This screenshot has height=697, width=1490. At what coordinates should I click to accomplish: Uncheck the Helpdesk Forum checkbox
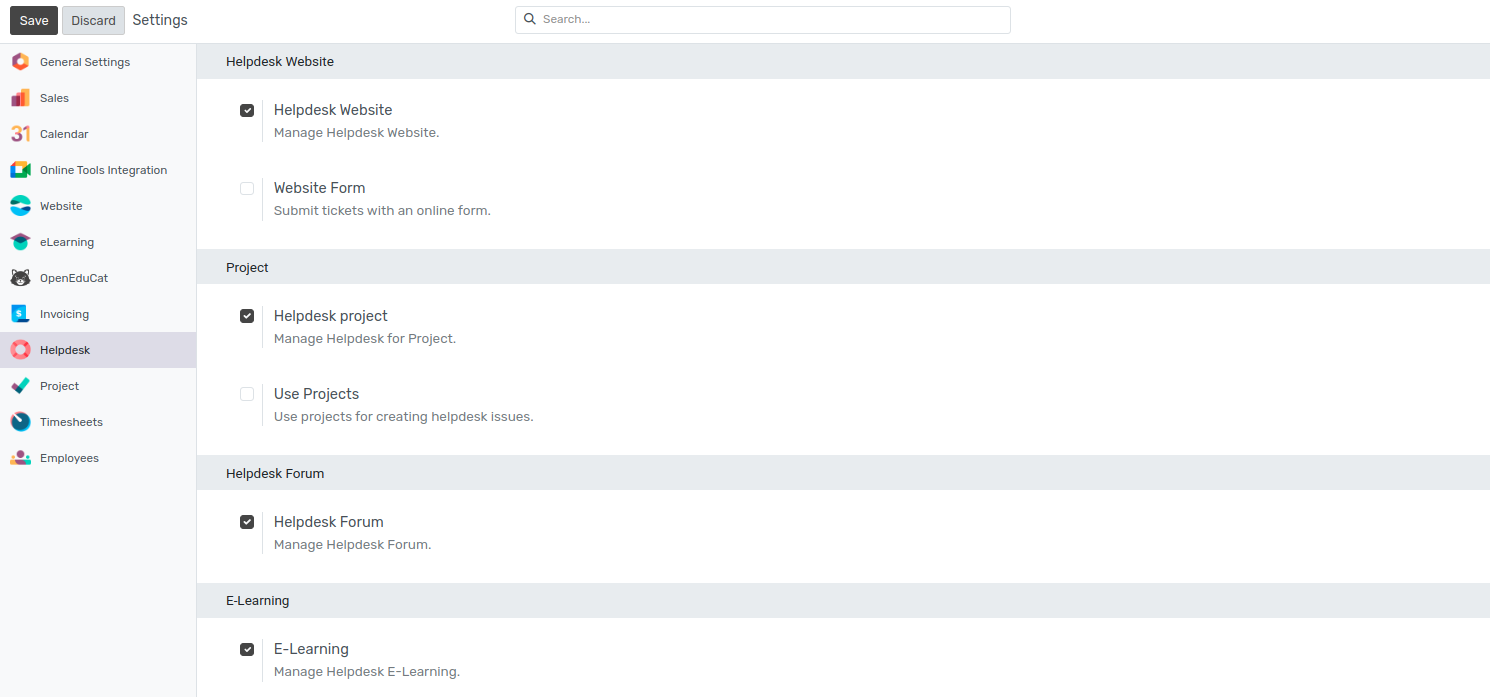[x=247, y=522]
